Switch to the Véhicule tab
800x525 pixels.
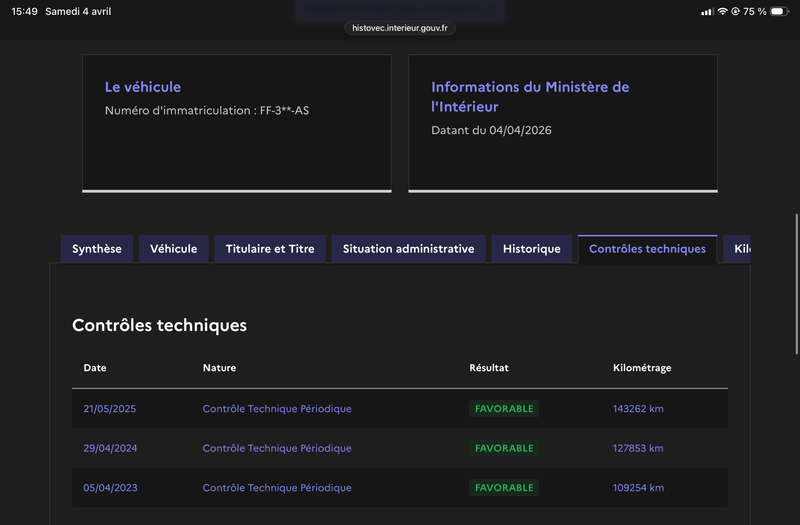pyautogui.click(x=174, y=249)
